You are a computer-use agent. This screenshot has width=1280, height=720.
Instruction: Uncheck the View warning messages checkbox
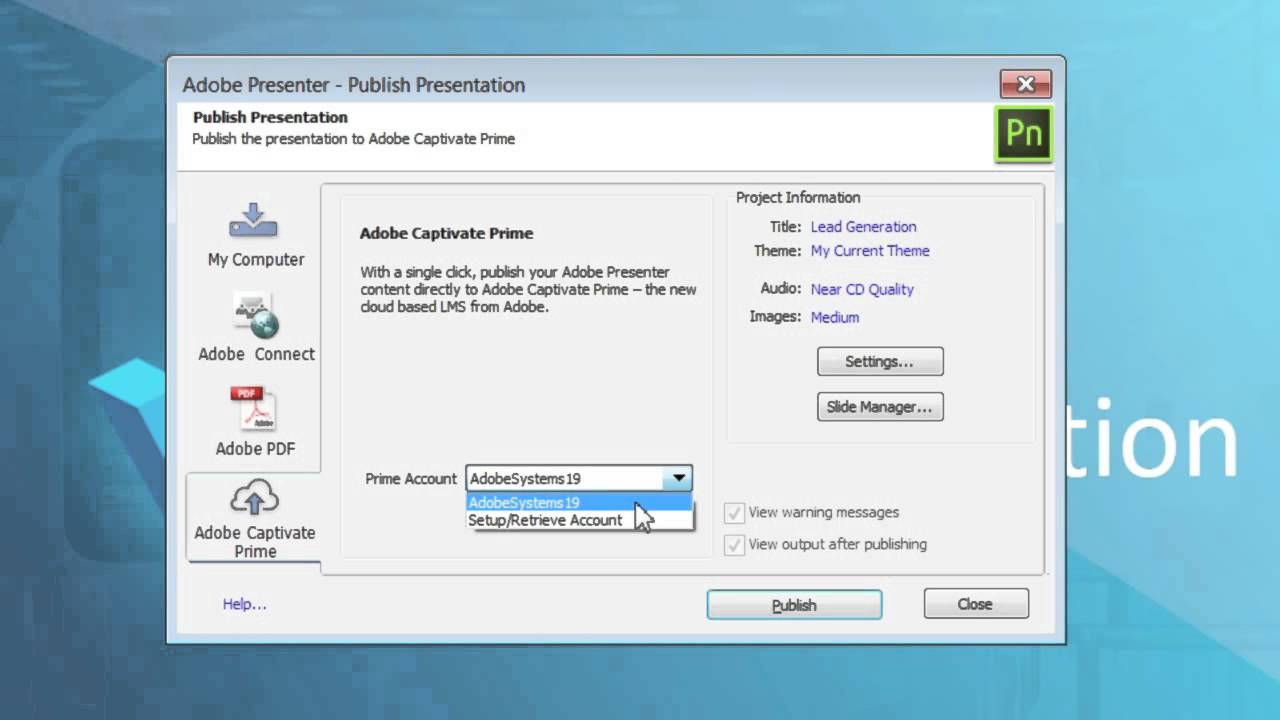734,512
